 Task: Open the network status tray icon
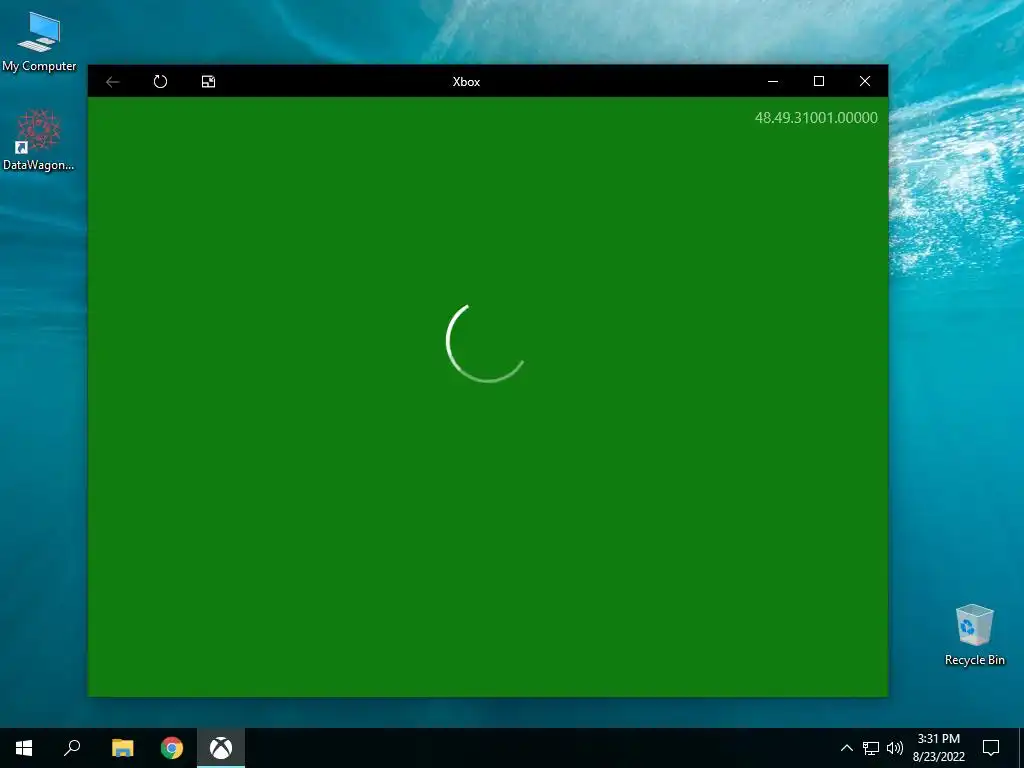click(x=871, y=748)
